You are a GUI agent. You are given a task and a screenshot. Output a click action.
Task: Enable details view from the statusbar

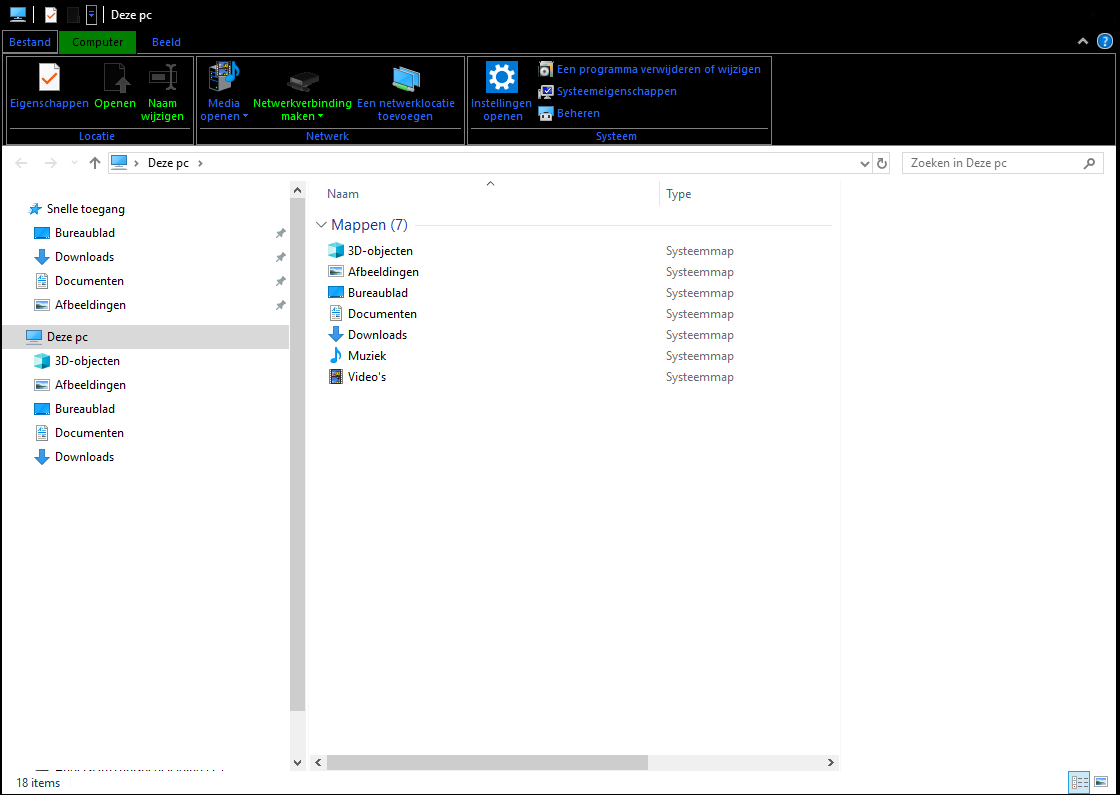pyautogui.click(x=1079, y=782)
